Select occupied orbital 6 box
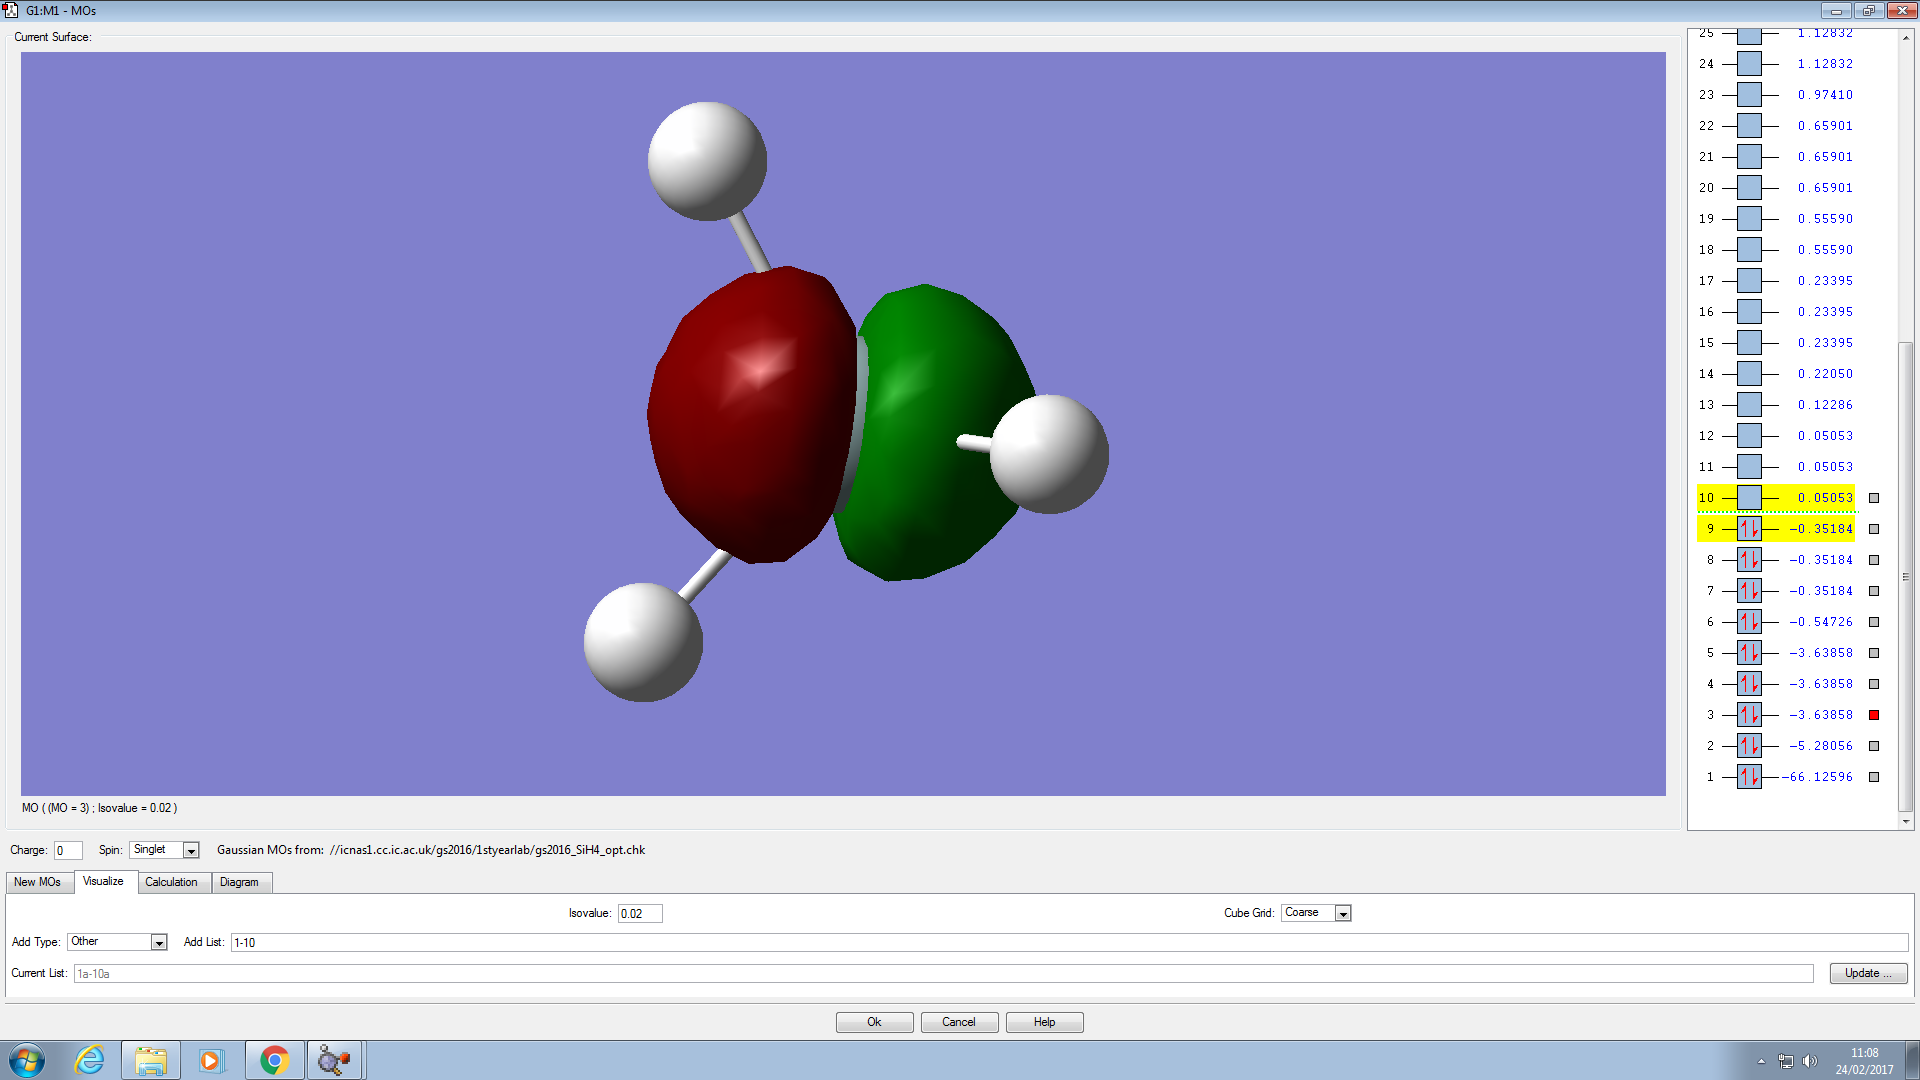 coord(1749,622)
